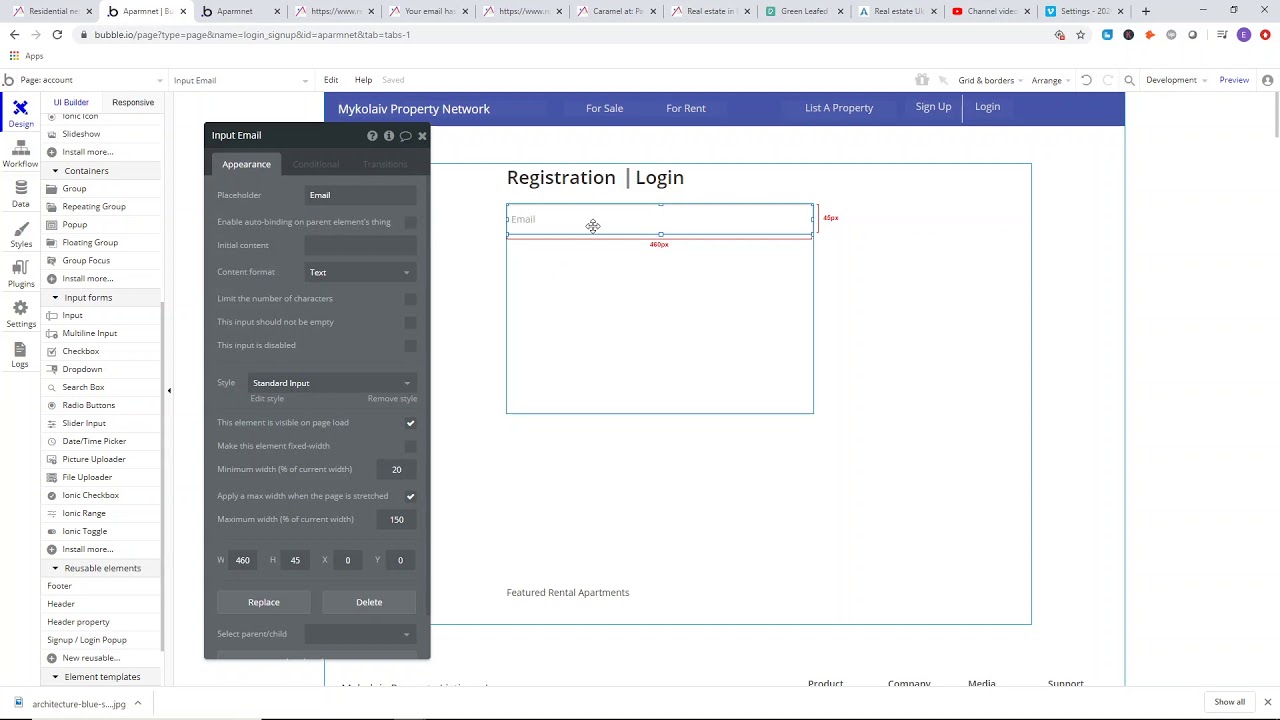1280x720 pixels.
Task: Open the comment bubble icon in Input Email panel
Action: click(405, 135)
